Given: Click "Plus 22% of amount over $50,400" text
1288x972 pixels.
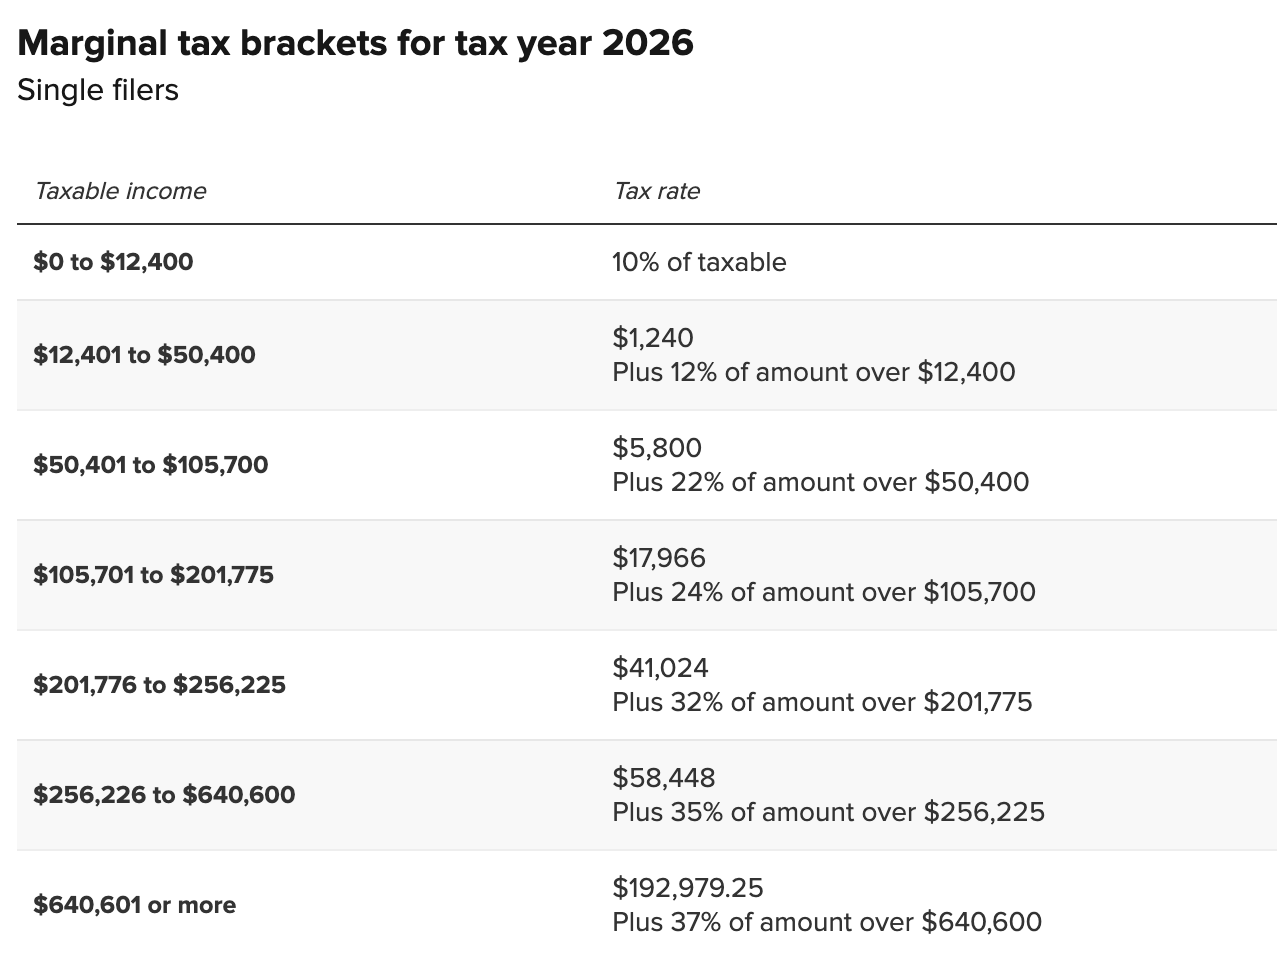Looking at the screenshot, I should (x=820, y=482).
